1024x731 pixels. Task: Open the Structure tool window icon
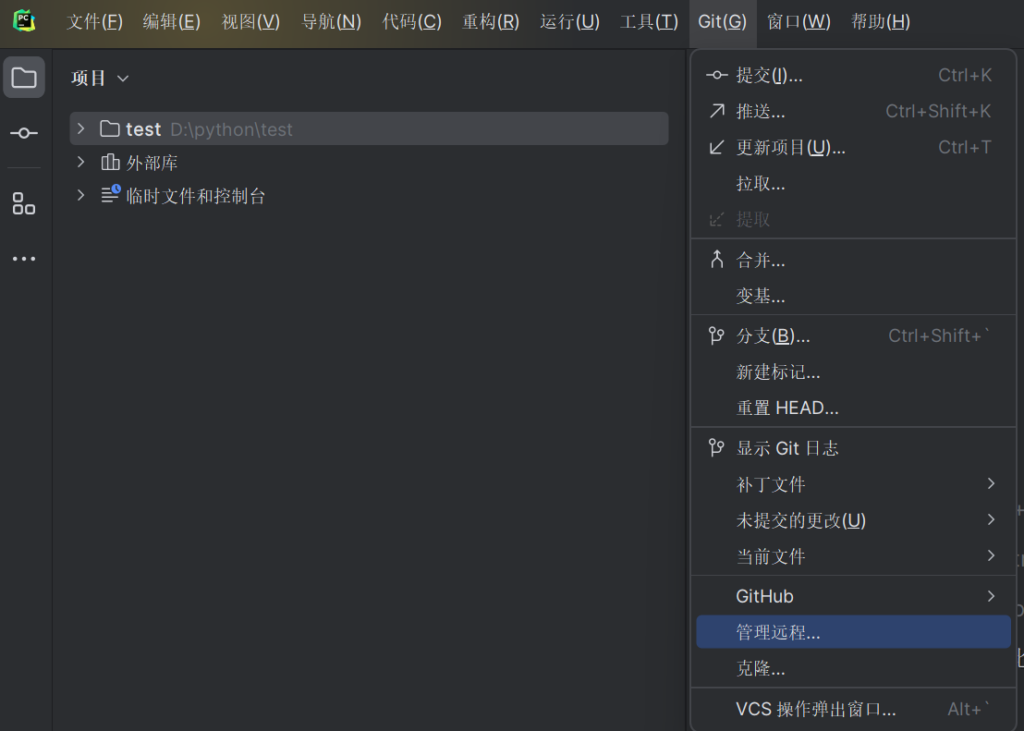(24, 204)
